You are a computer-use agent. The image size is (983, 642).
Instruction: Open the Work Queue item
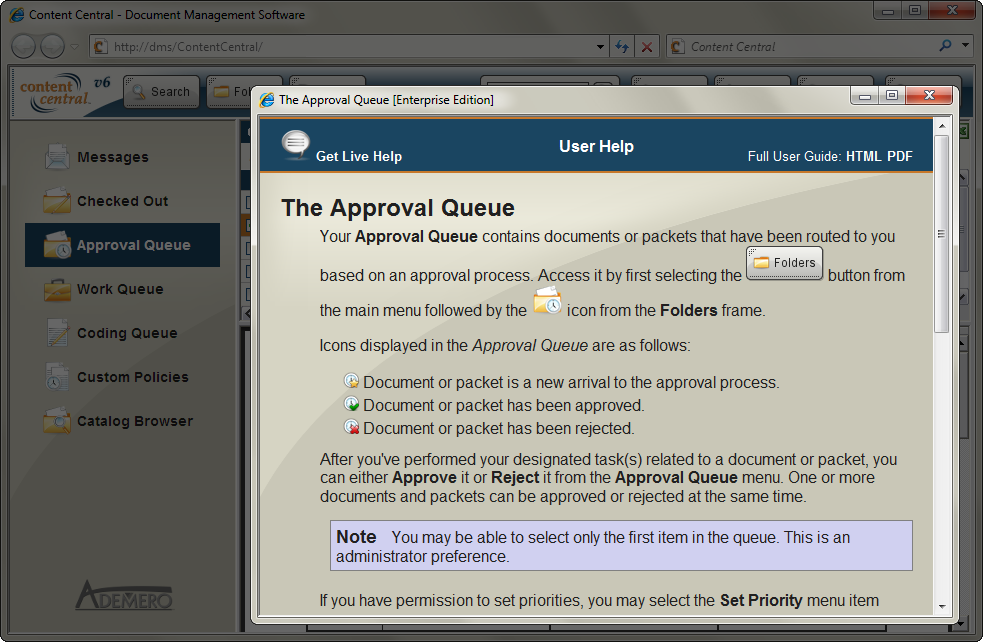coord(120,289)
